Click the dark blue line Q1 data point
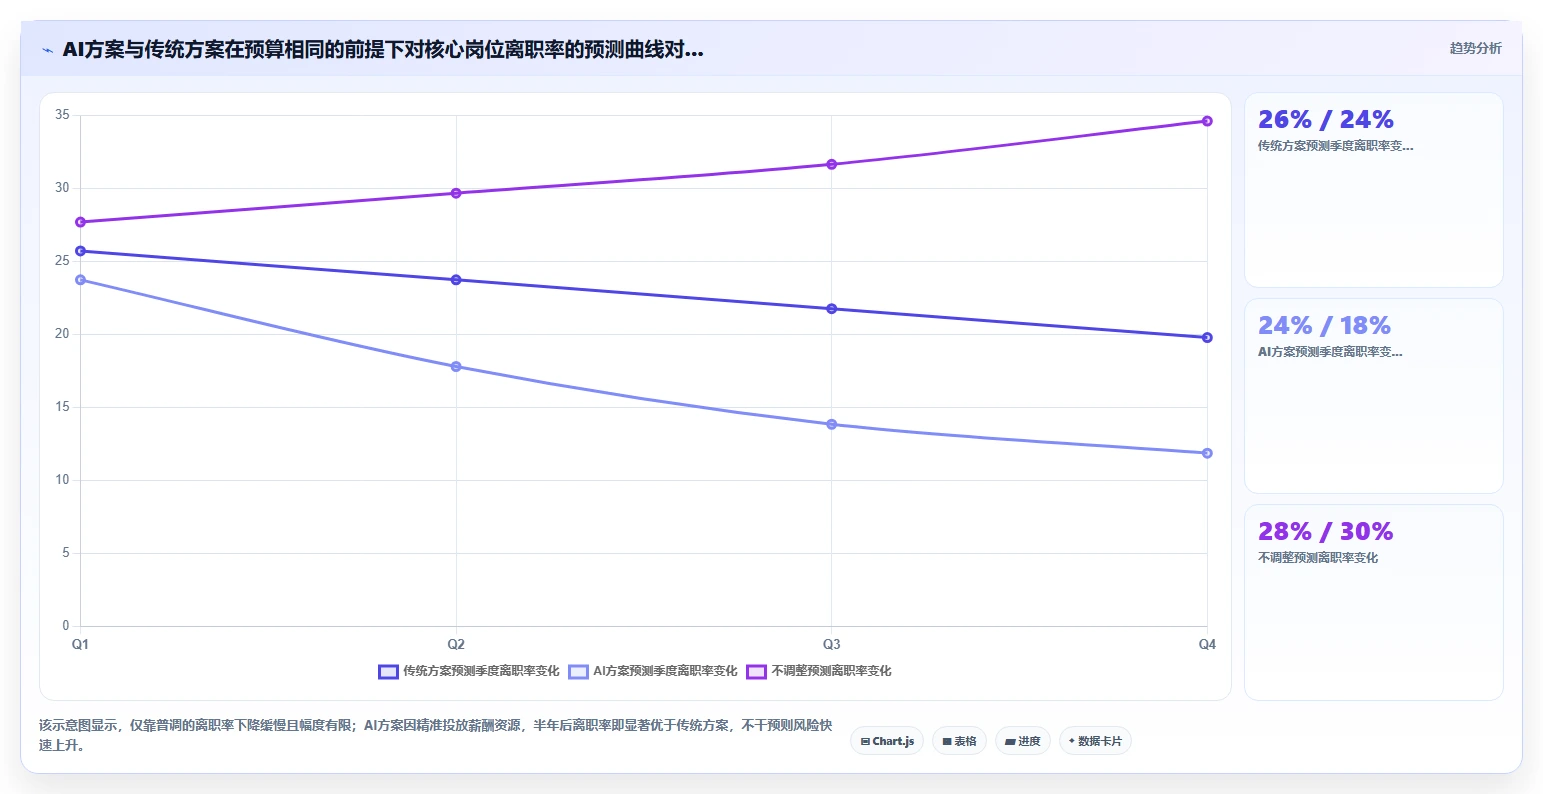 80,251
